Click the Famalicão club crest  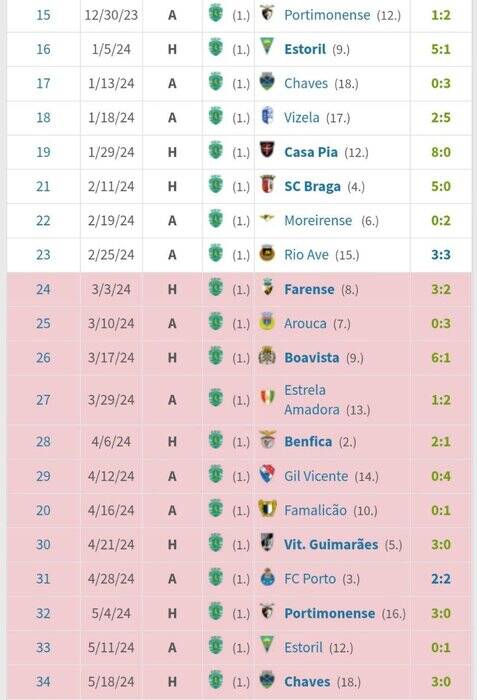tap(267, 508)
